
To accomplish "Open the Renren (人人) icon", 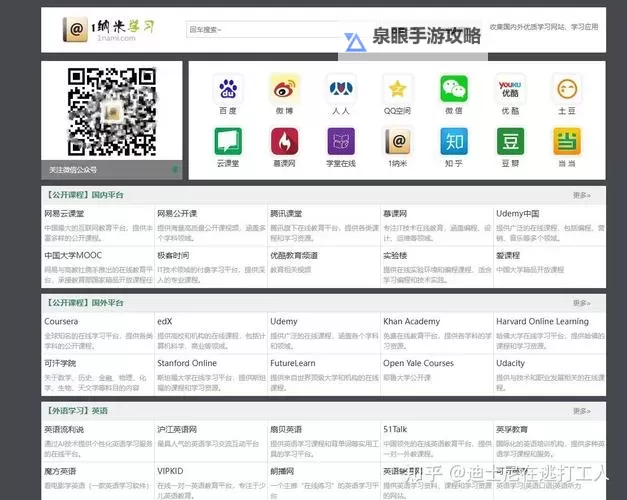I will click(x=341, y=89).
